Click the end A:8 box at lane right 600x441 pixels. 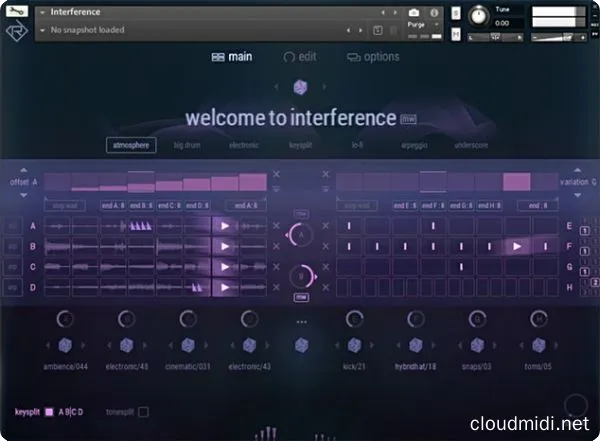[x=246, y=206]
